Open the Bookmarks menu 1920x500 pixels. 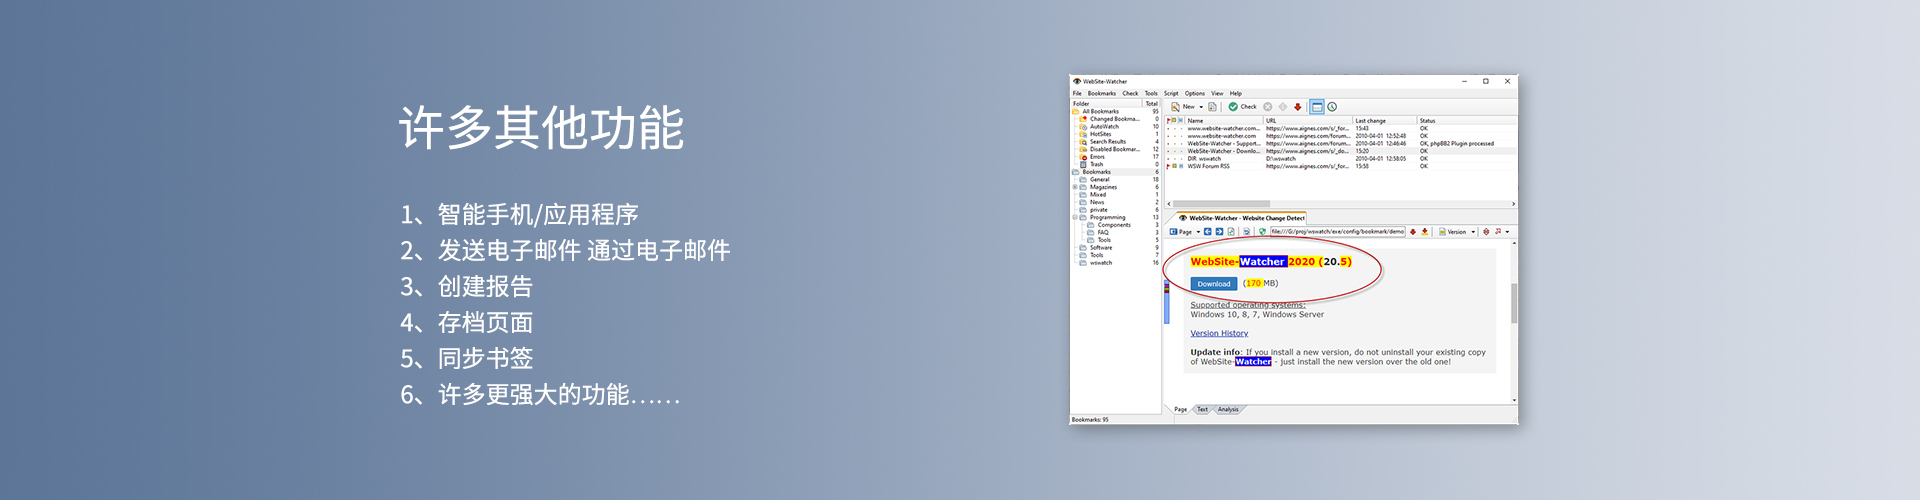(1101, 93)
